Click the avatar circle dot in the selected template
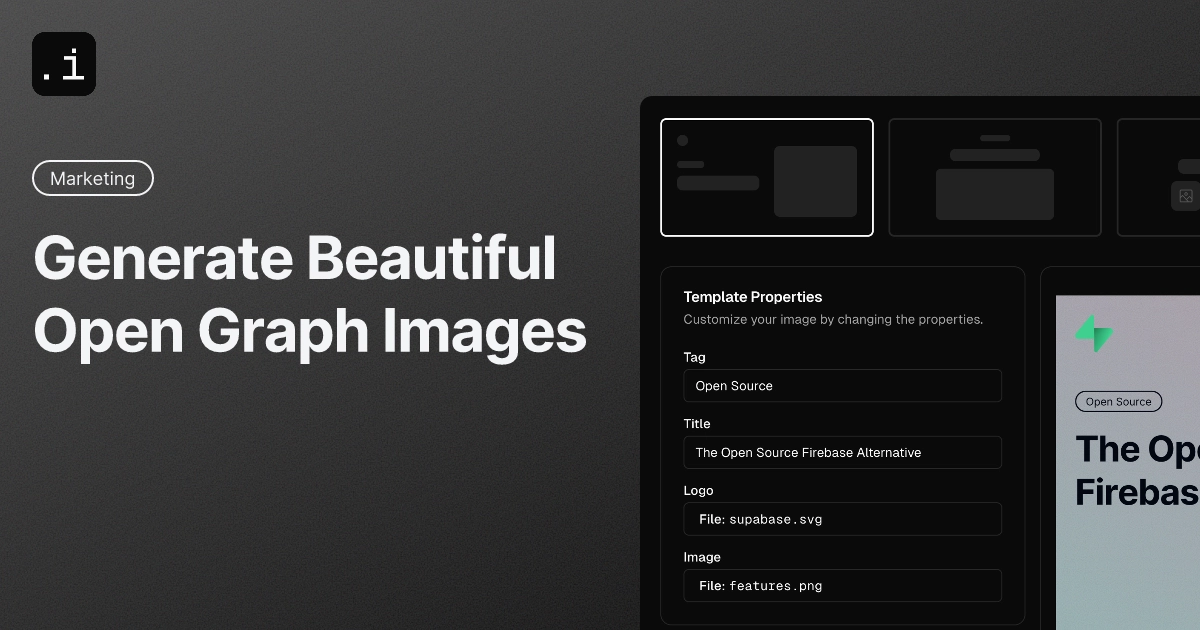 [683, 142]
